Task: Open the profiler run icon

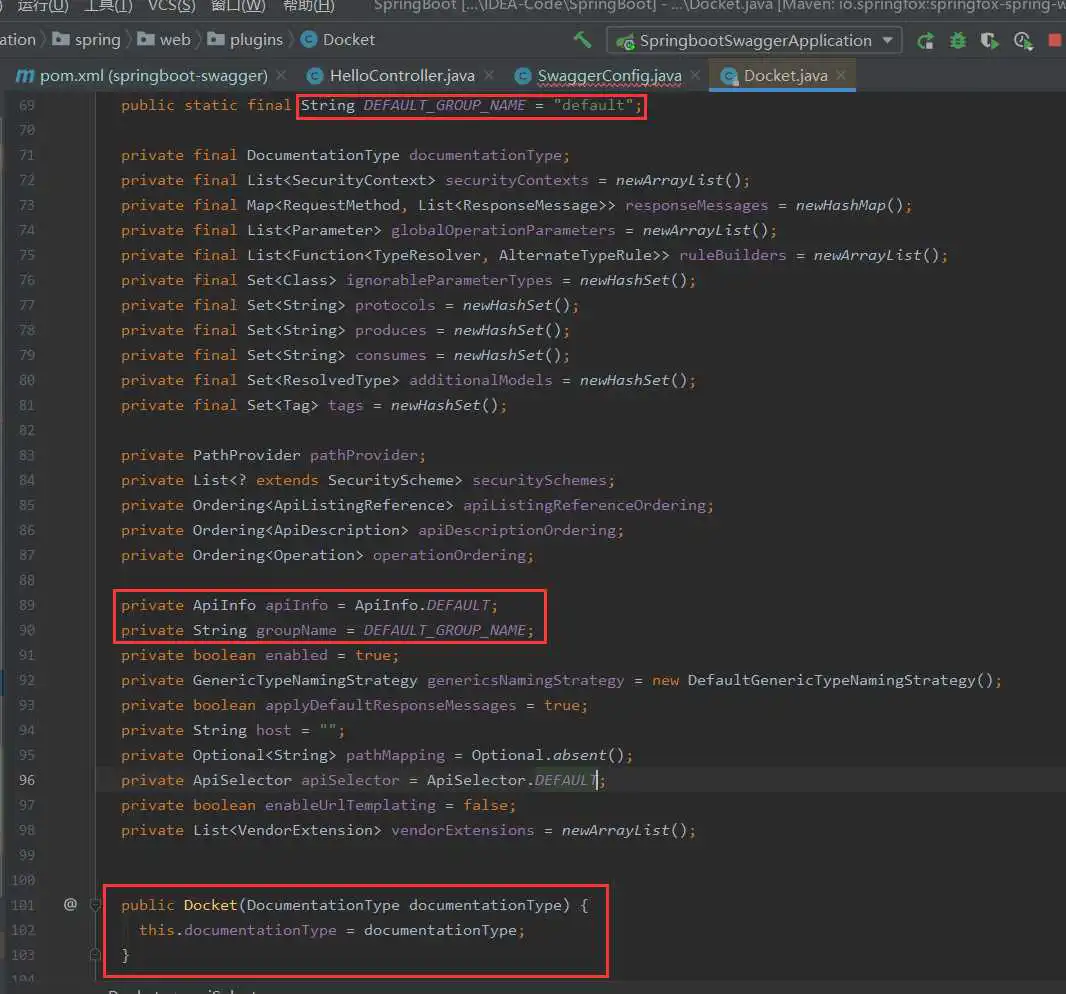Action: 1022,41
